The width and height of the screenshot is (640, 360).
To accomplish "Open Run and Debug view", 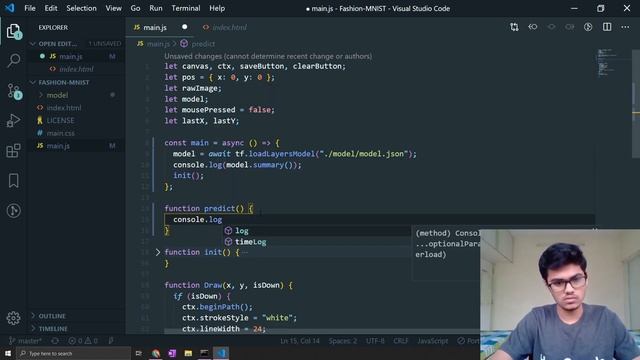I will (13, 120).
